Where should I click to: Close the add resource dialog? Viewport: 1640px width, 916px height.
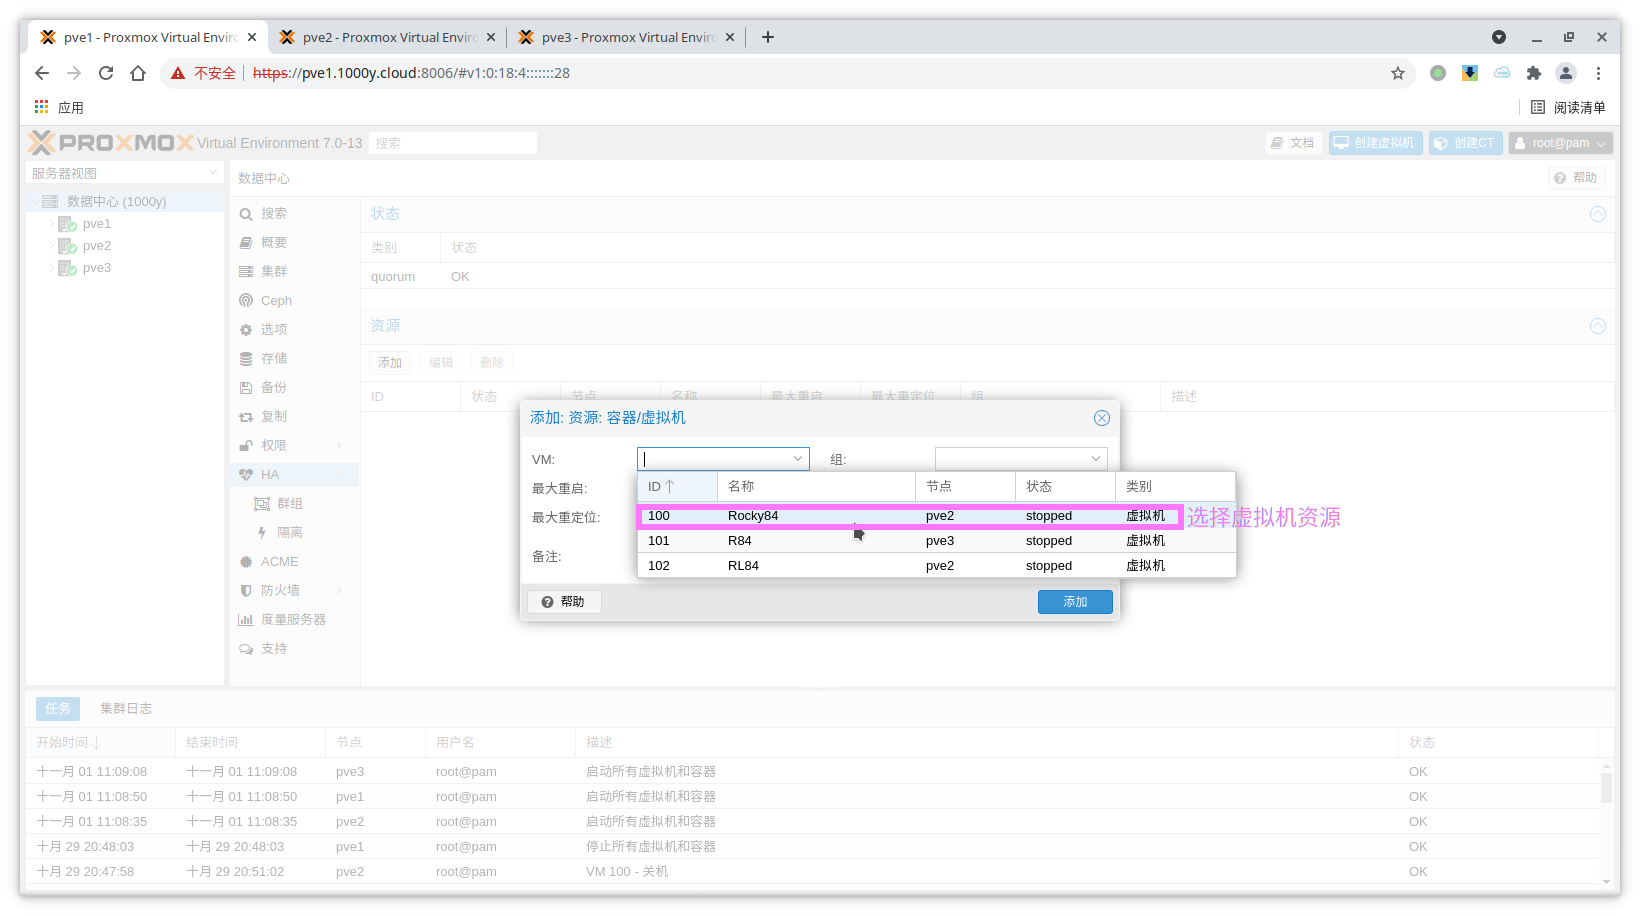tap(1101, 418)
